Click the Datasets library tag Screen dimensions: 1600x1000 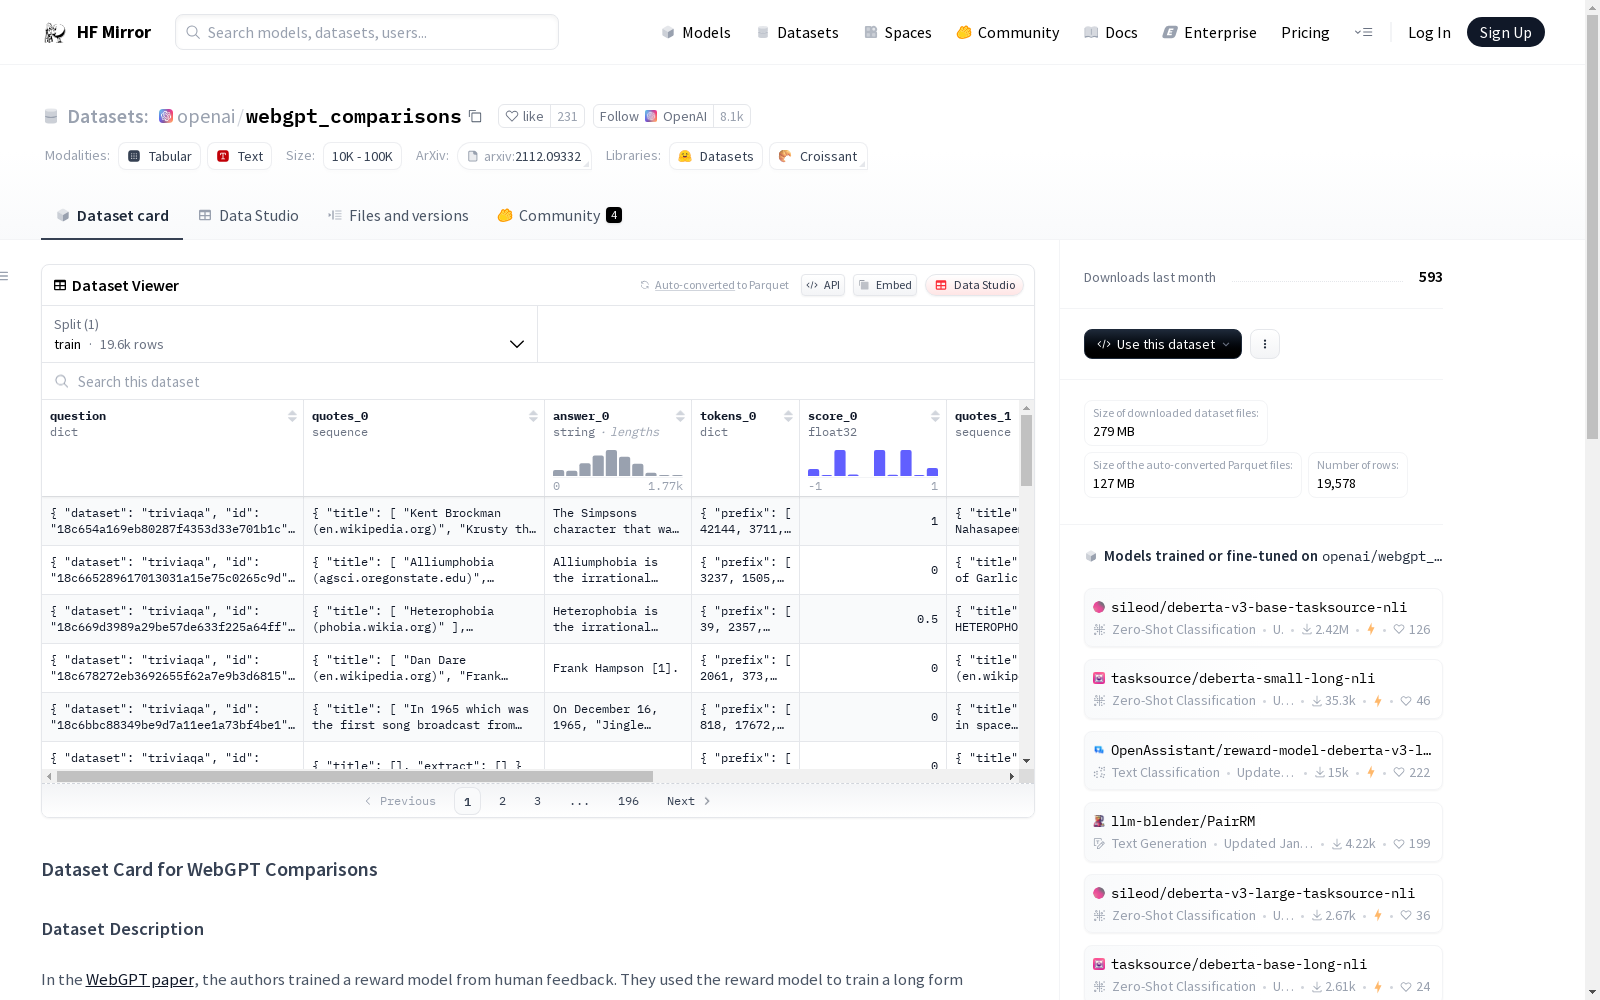pyautogui.click(x=716, y=156)
